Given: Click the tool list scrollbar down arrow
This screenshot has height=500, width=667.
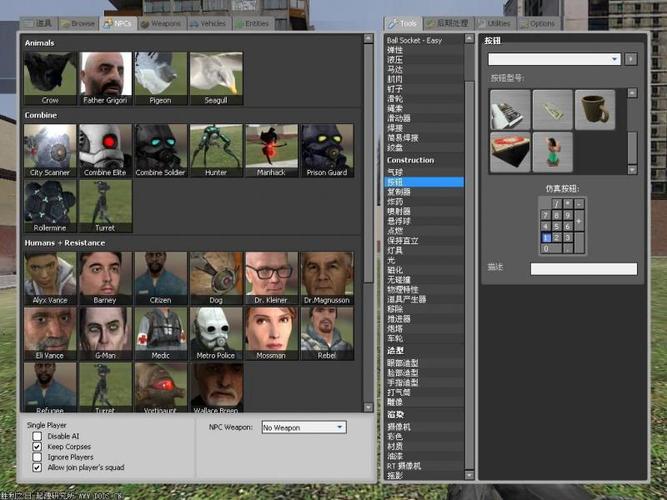Looking at the screenshot, I should (x=469, y=475).
